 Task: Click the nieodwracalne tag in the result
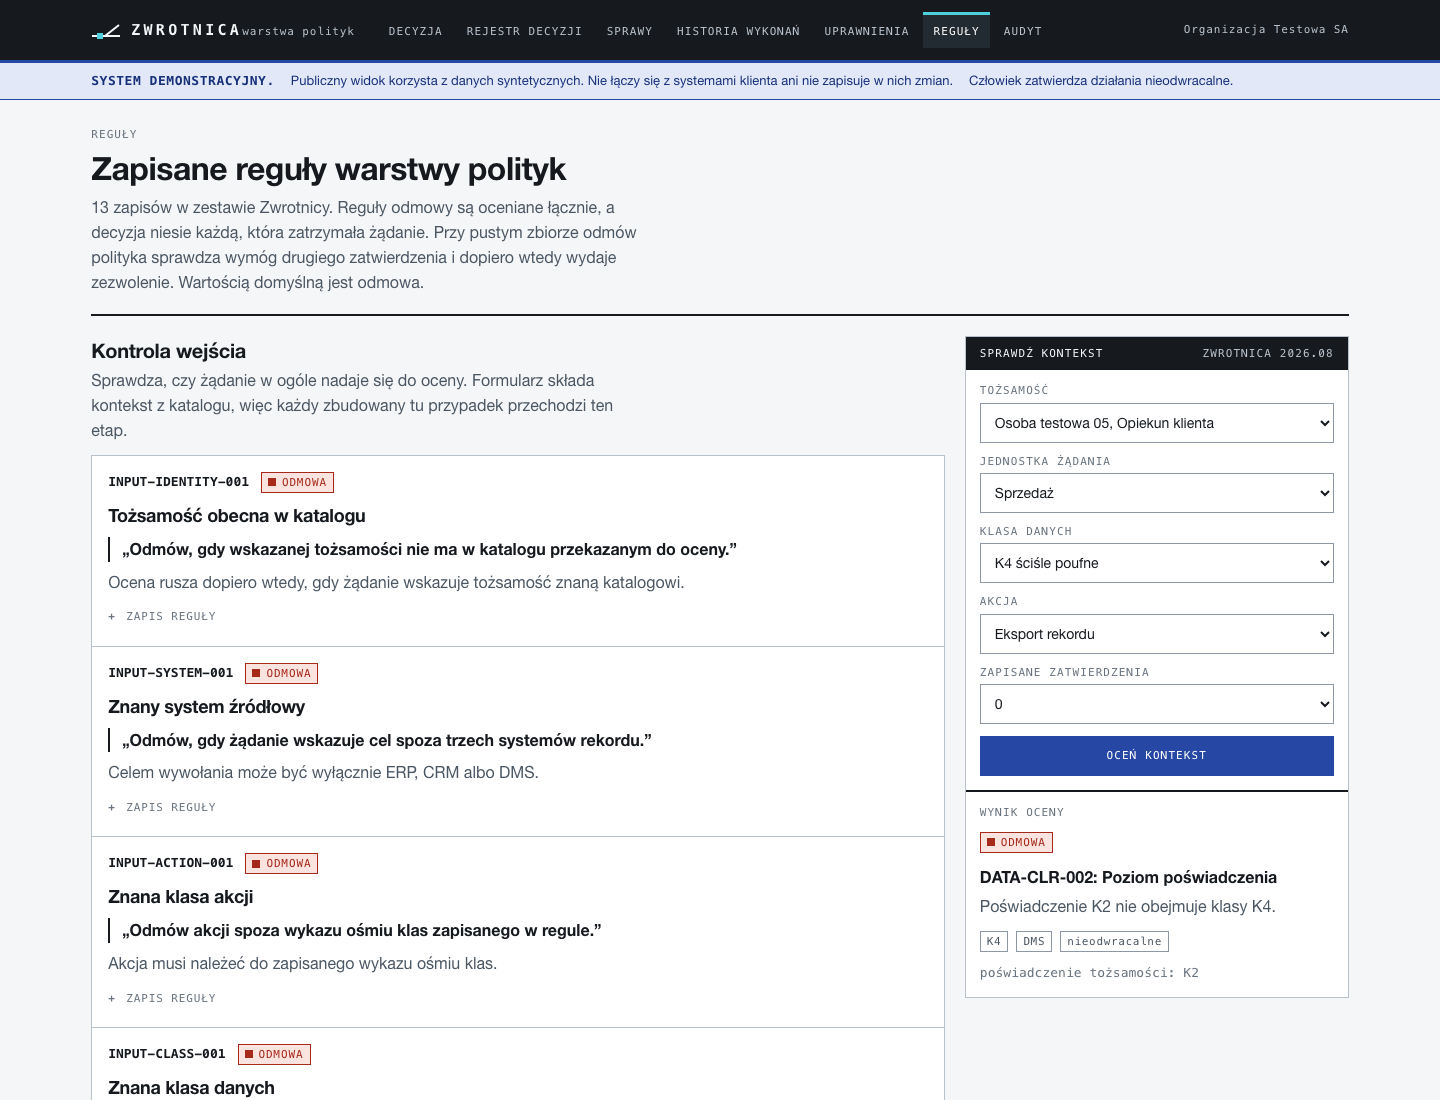click(x=1114, y=941)
